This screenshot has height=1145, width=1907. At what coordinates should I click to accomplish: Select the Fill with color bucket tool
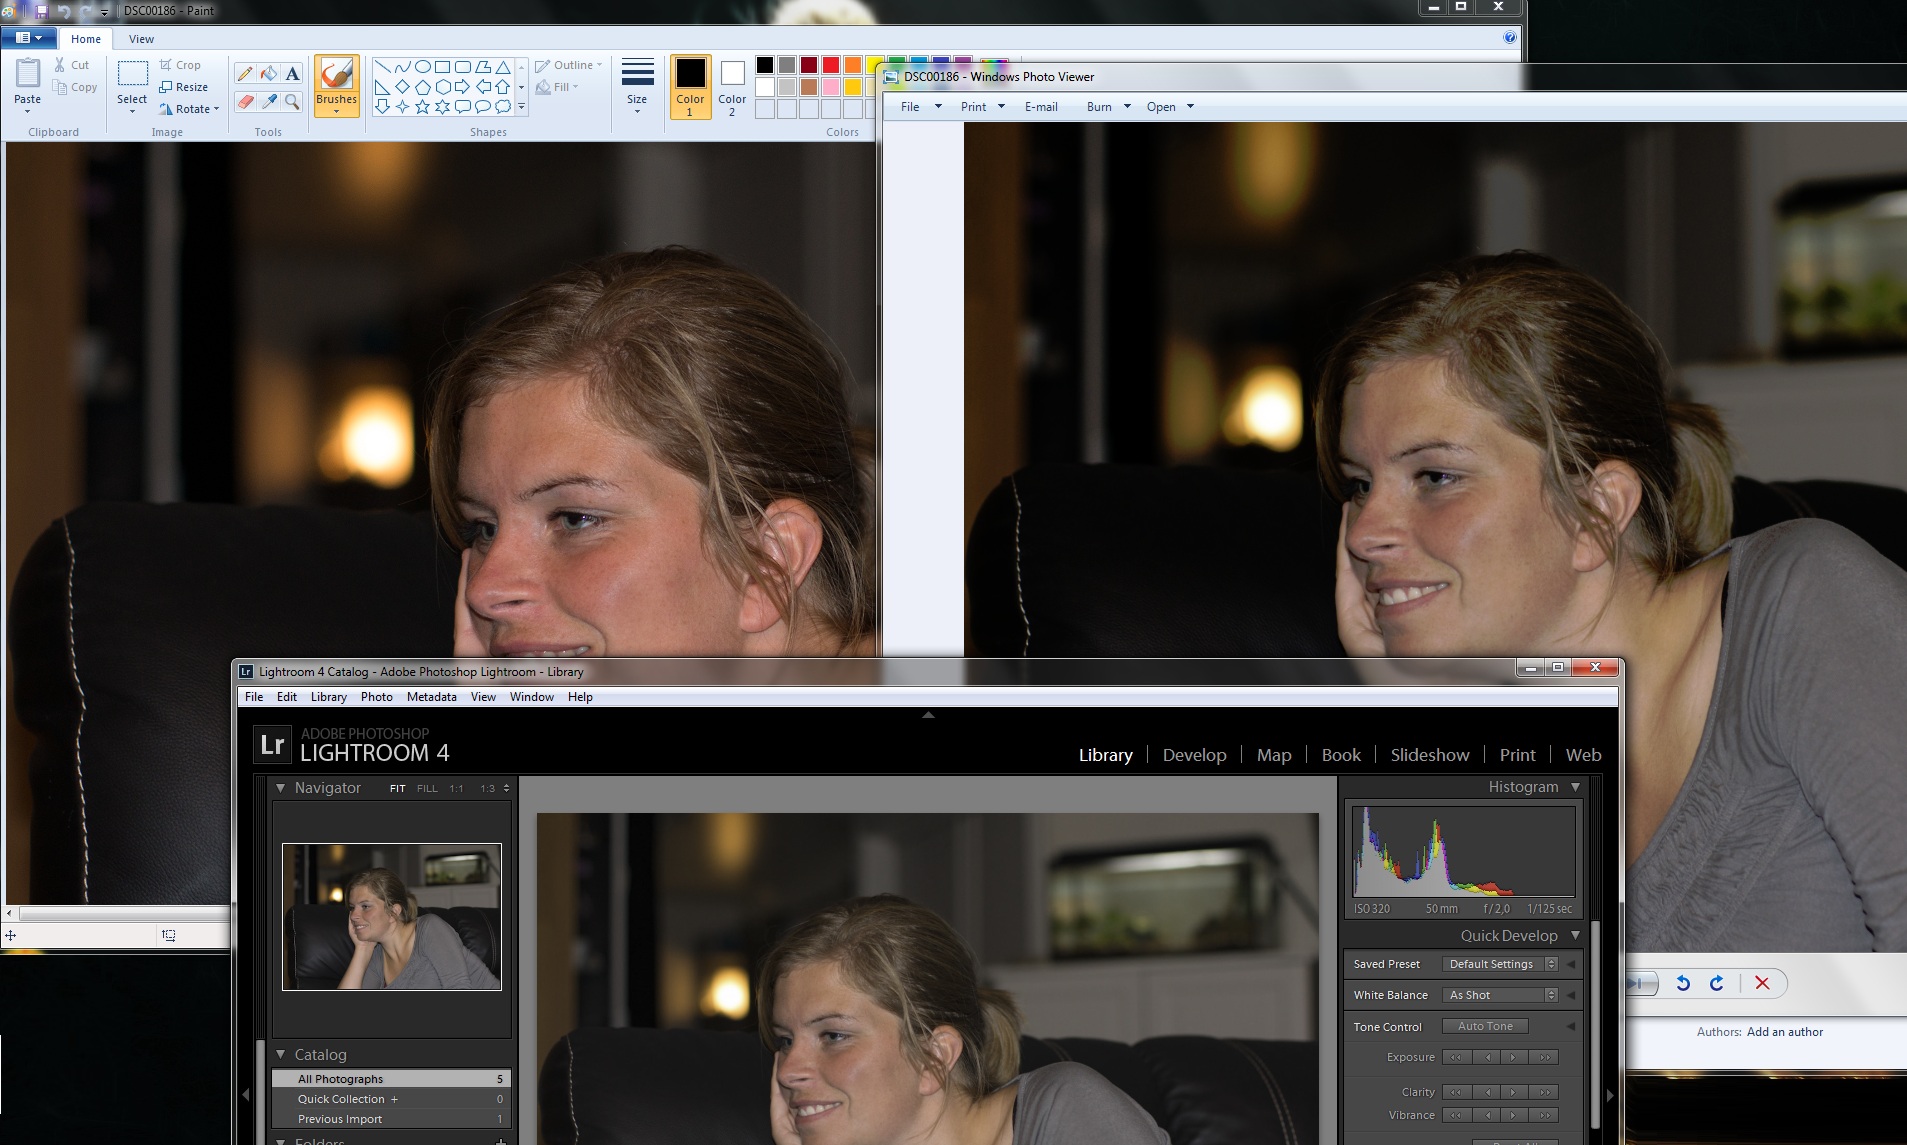269,73
